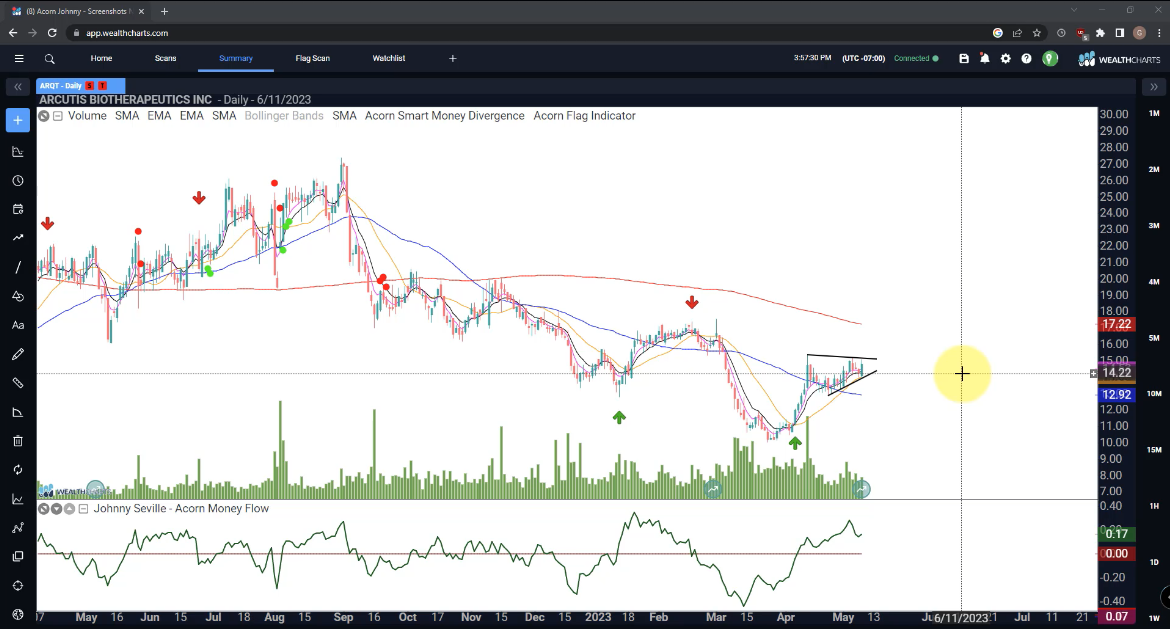Select the Summary tab

tap(236, 58)
